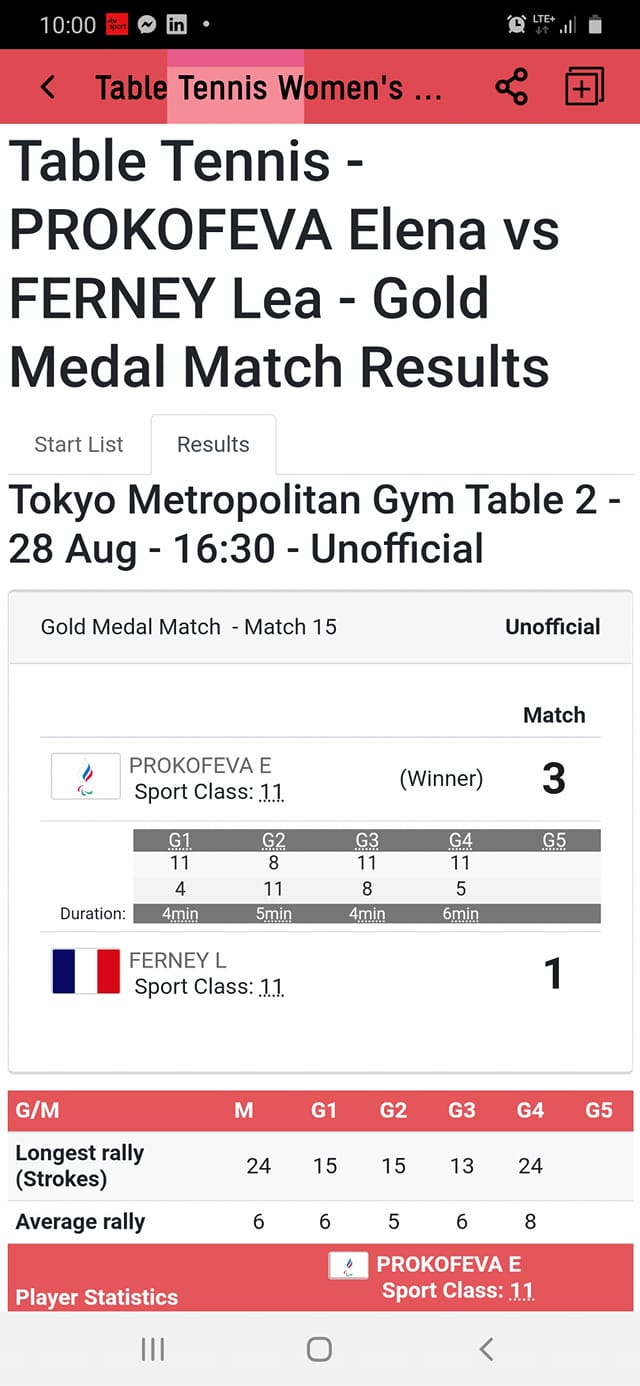
Task: Switch to the Start List tab
Action: tap(79, 444)
